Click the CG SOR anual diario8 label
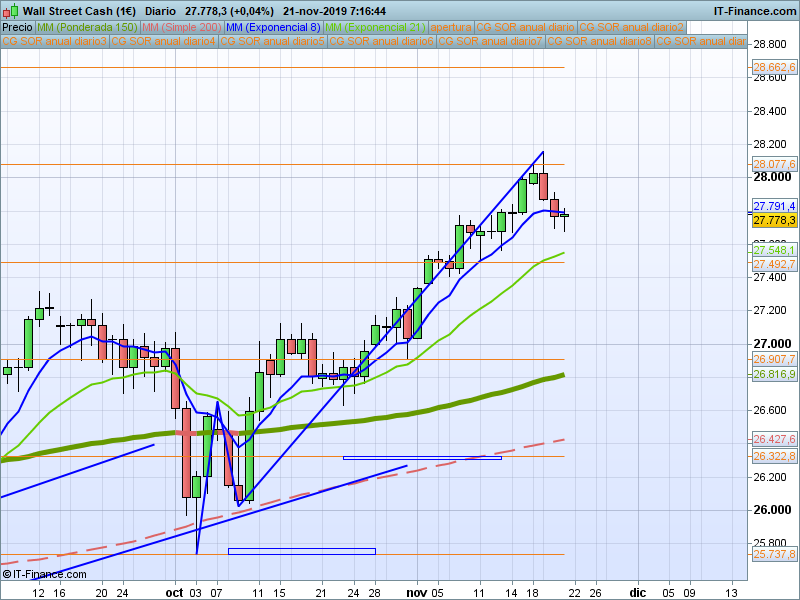 click(x=599, y=41)
